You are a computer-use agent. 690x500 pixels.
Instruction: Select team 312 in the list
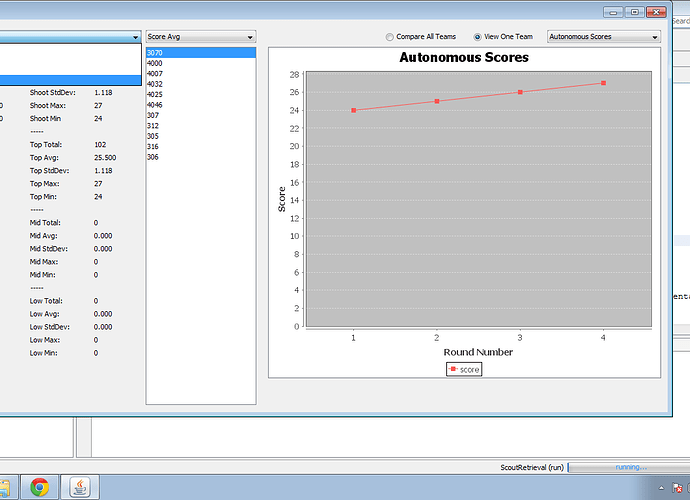[x=201, y=125]
